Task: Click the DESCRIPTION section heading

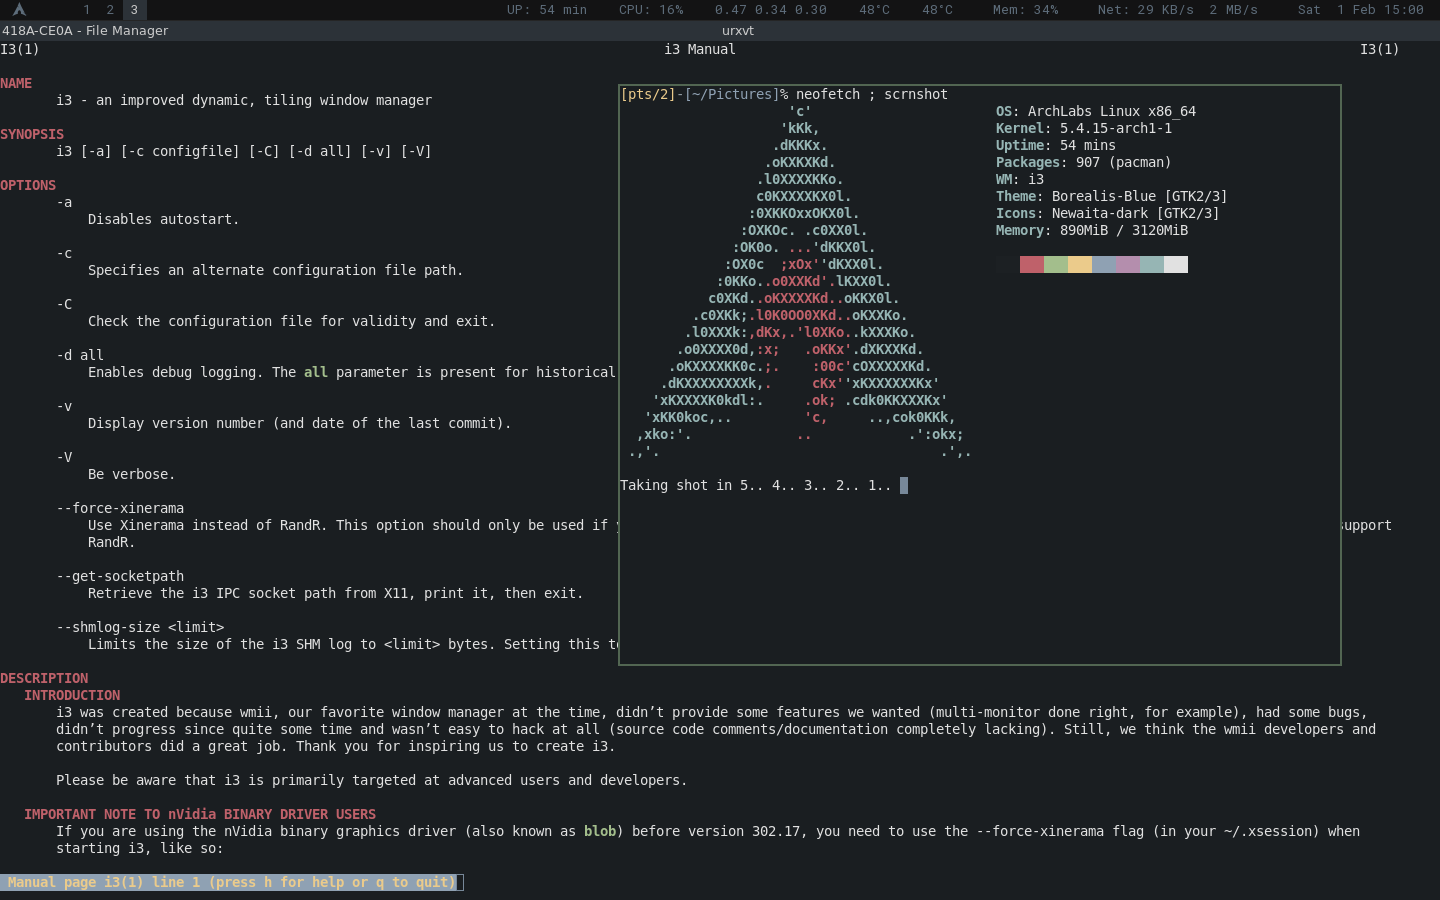Action: pyautogui.click(x=44, y=678)
